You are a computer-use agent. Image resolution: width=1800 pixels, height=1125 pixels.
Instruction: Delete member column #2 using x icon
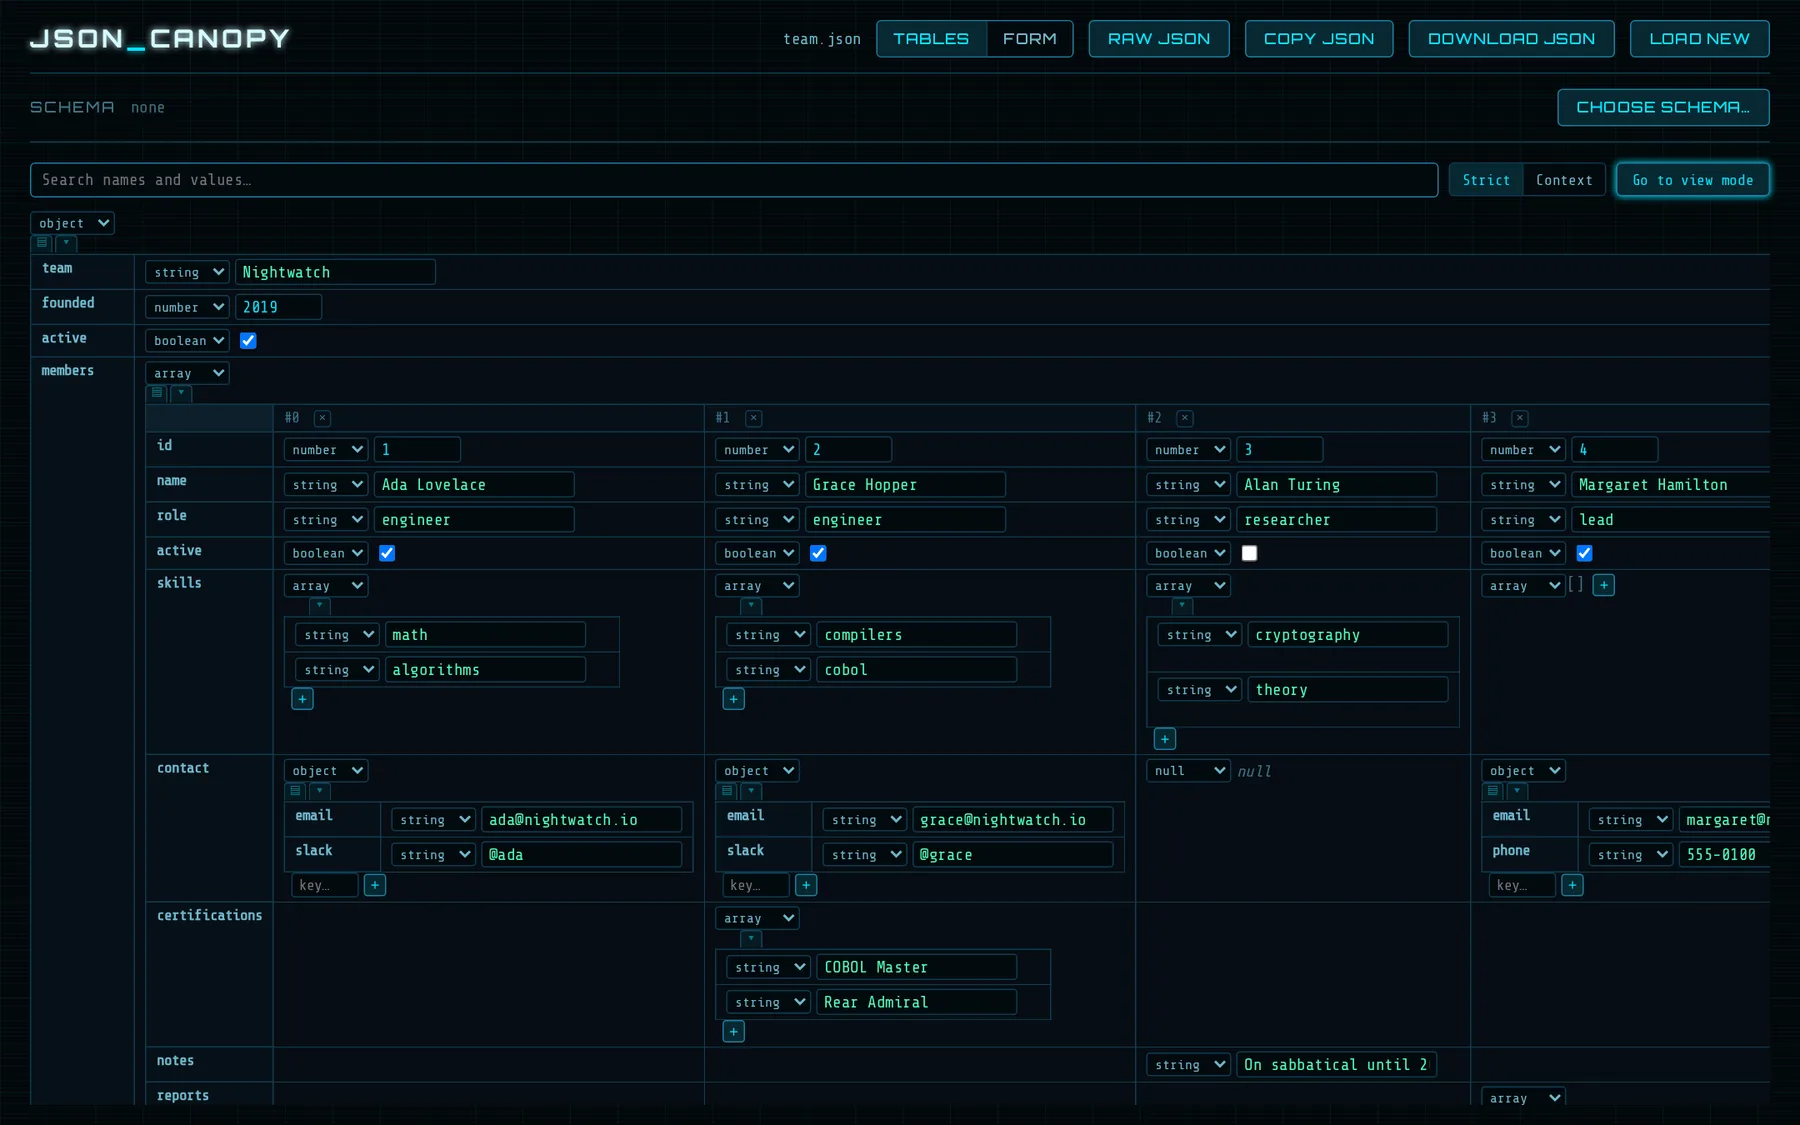(x=1185, y=418)
